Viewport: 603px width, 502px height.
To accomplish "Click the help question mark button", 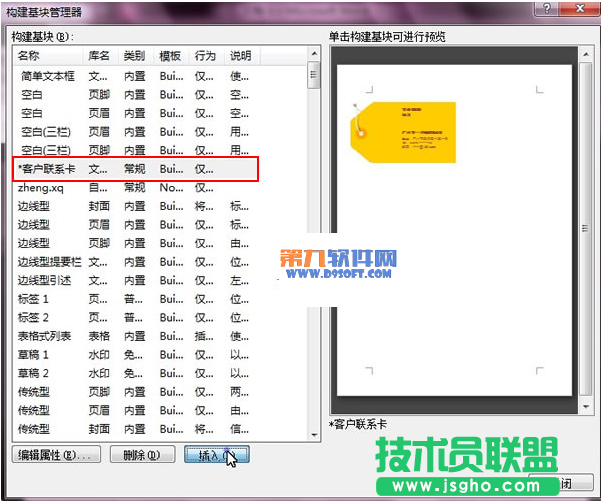I will [x=547, y=8].
